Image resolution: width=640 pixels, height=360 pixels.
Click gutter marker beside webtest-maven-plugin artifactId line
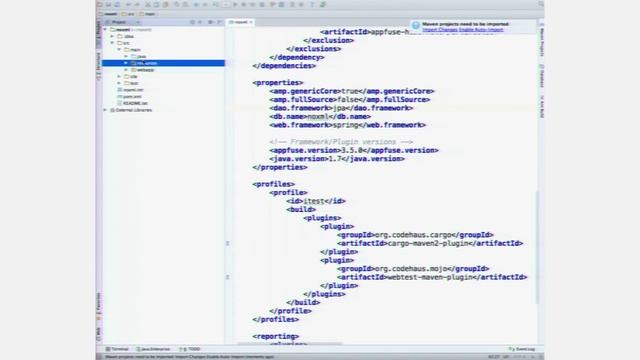(x=227, y=278)
